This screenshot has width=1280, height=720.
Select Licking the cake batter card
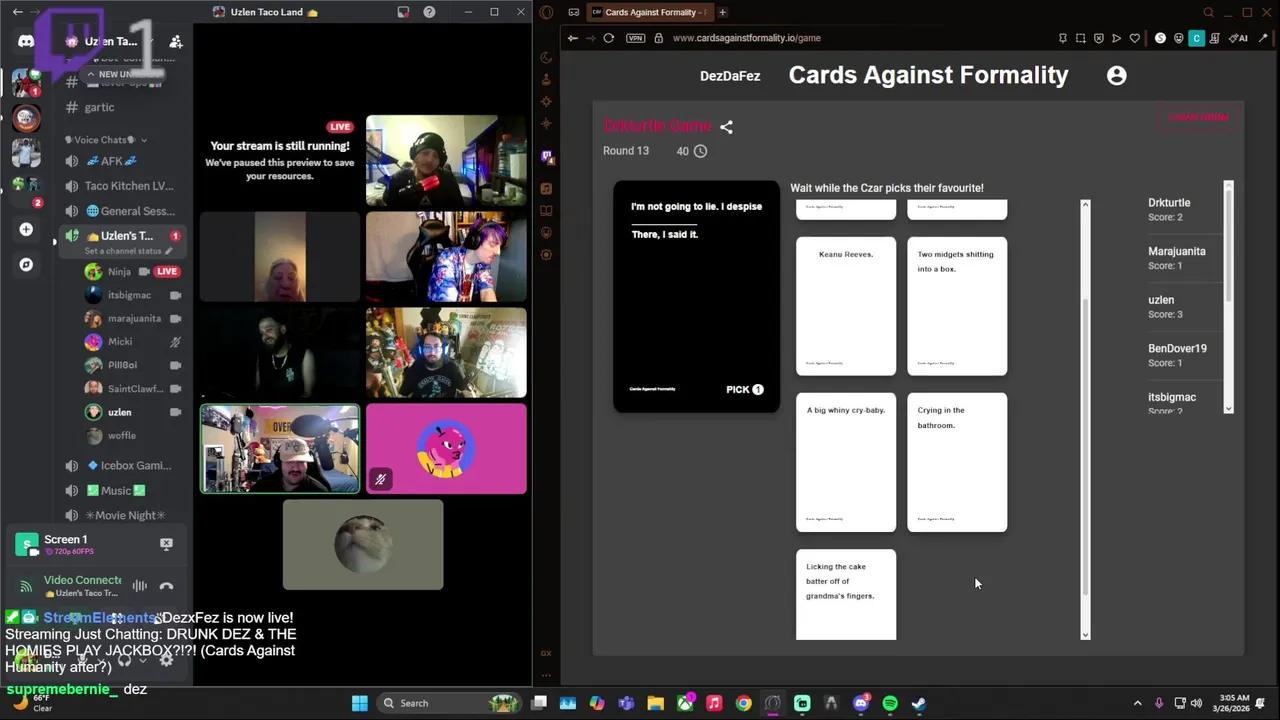tap(846, 594)
